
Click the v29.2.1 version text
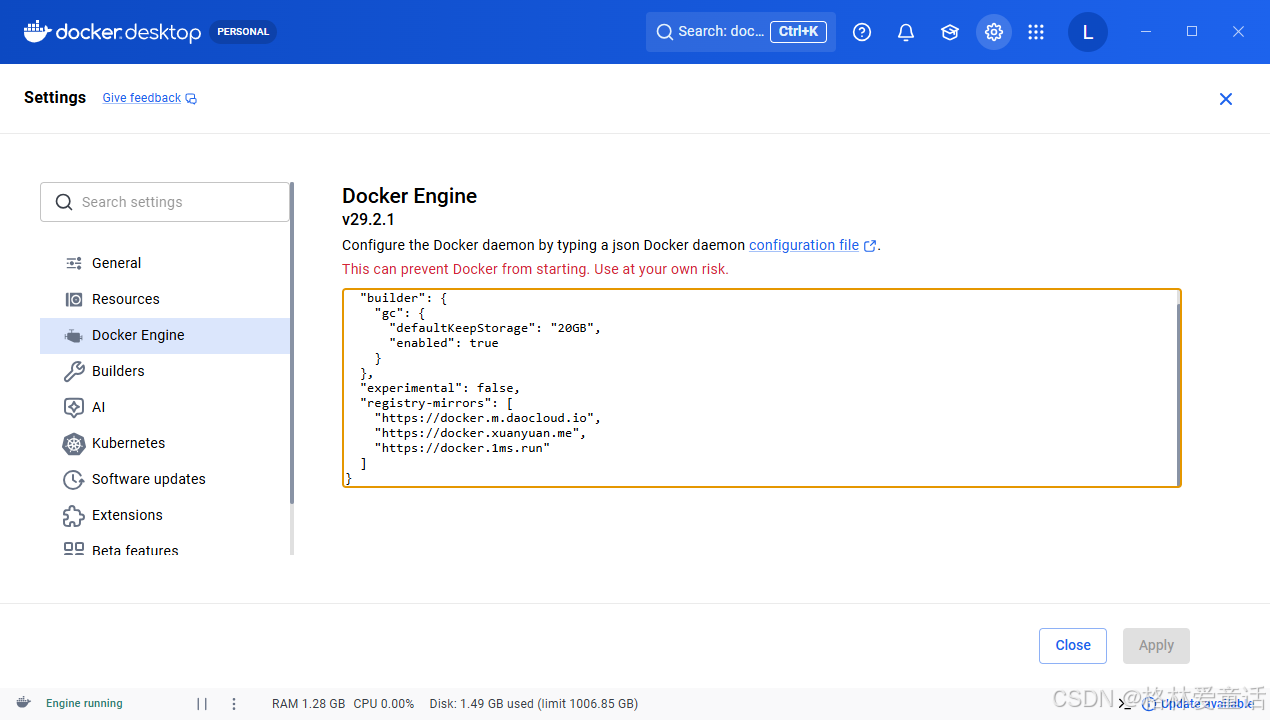pyautogui.click(x=368, y=220)
